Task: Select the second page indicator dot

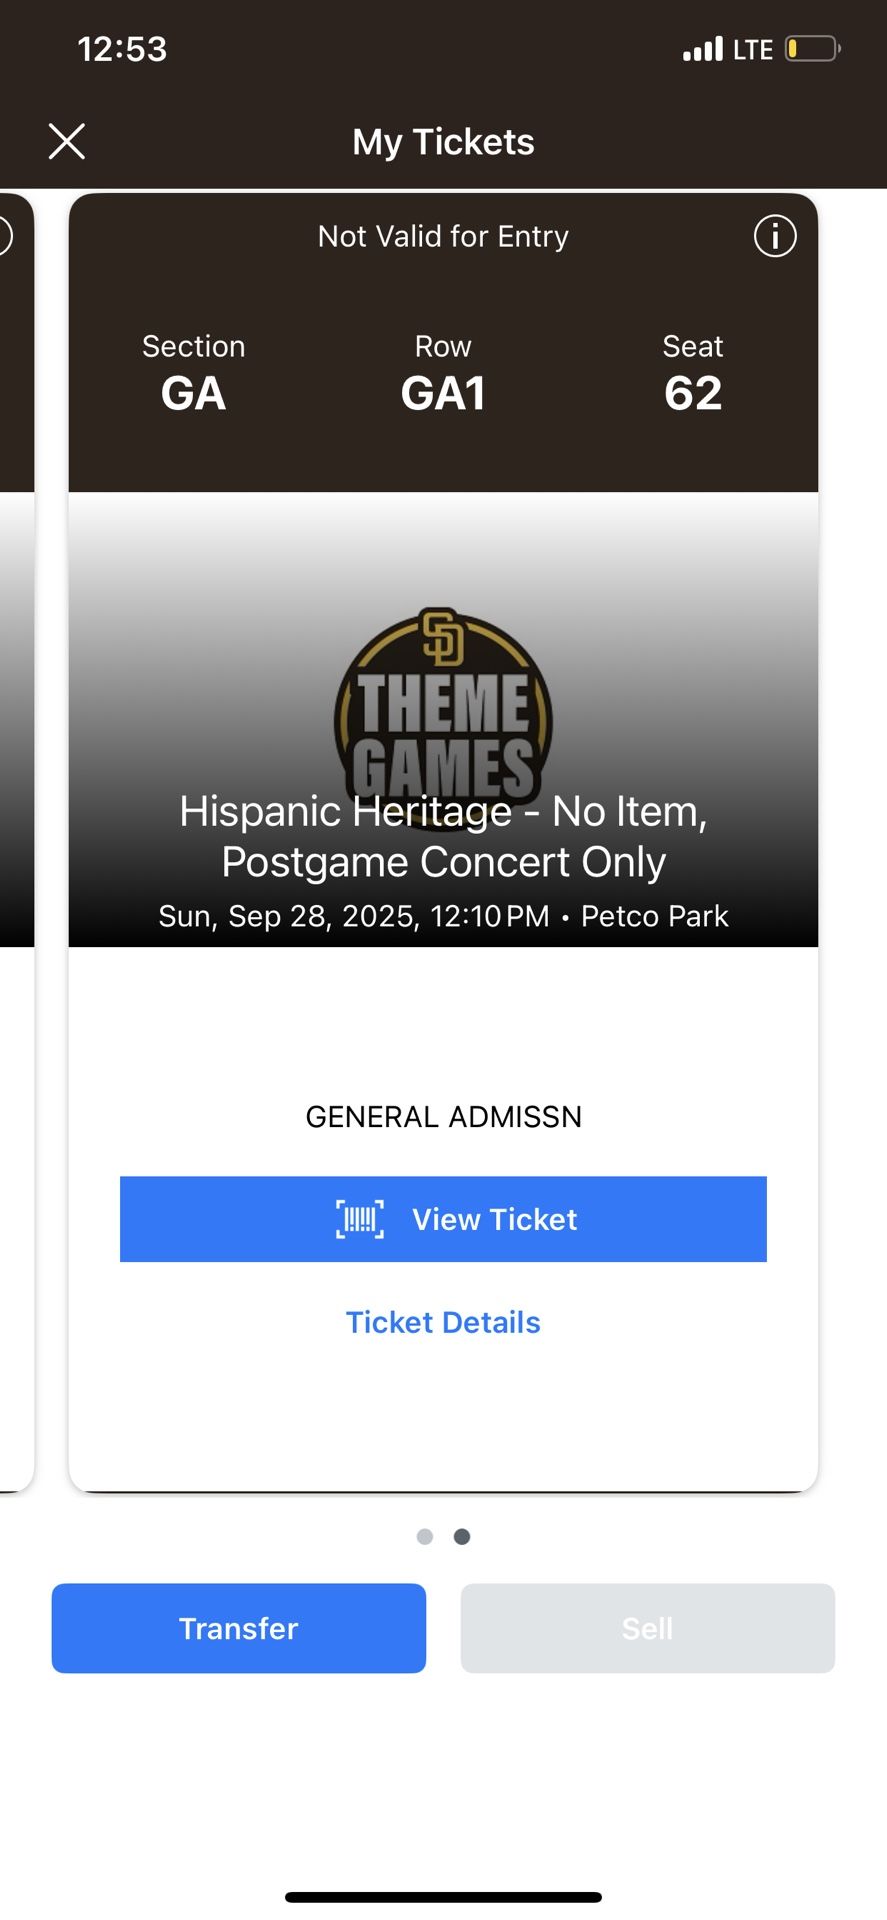Action: (462, 1537)
